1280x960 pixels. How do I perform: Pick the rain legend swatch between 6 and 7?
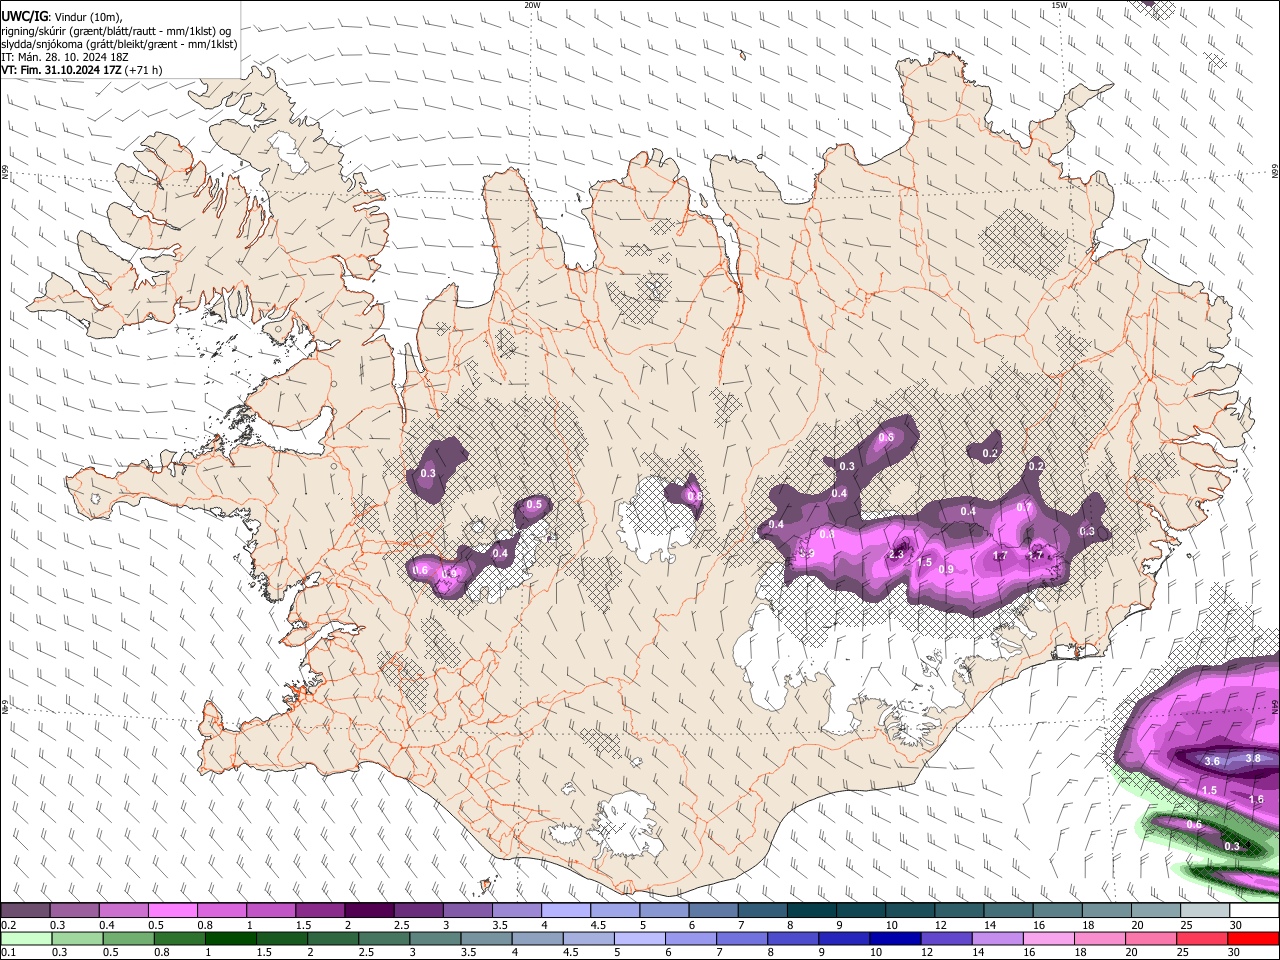(x=690, y=938)
